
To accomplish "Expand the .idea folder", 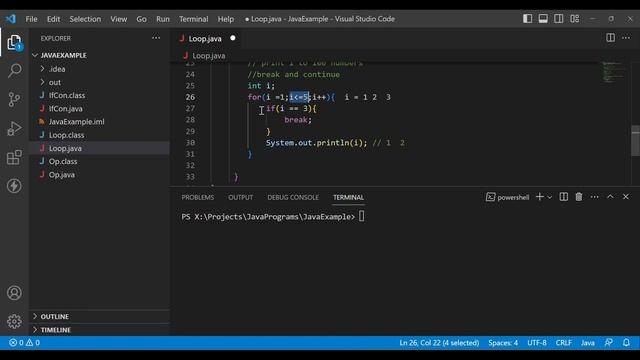I will [x=99, y=69].
